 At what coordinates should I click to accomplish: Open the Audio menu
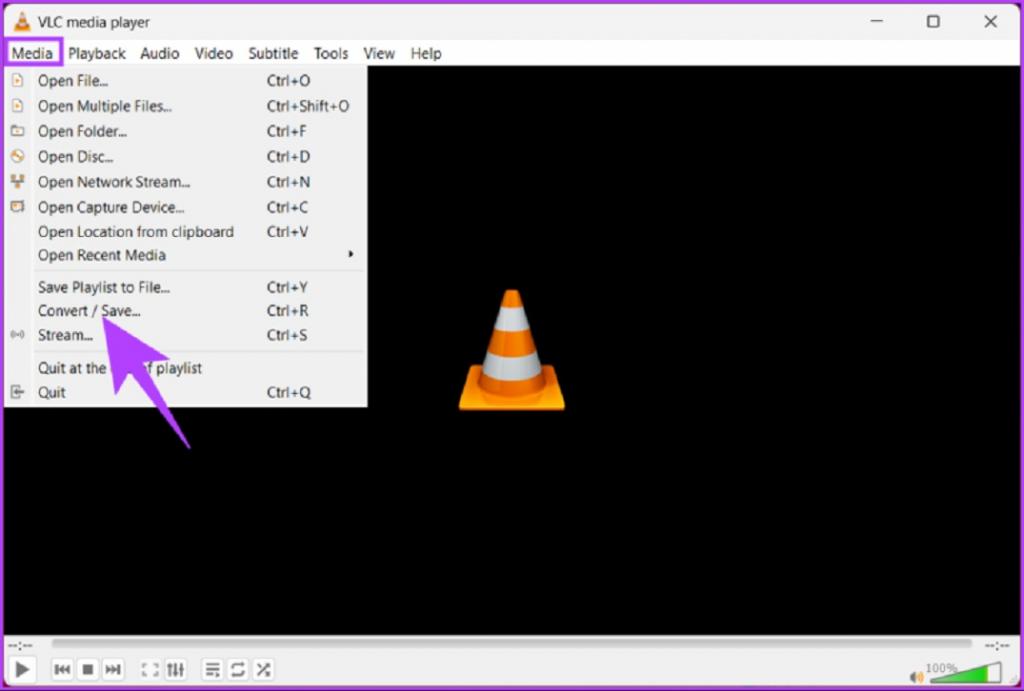[x=159, y=53]
